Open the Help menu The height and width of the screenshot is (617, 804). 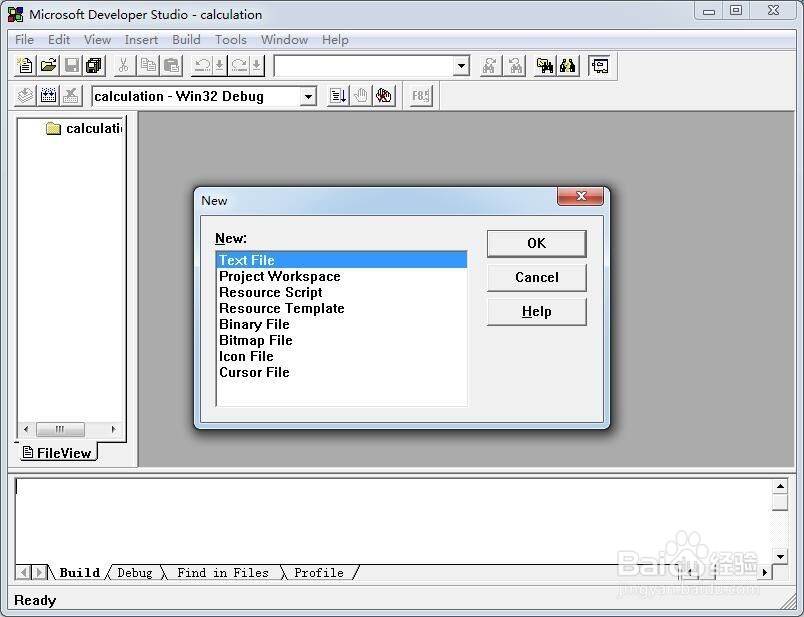point(335,39)
